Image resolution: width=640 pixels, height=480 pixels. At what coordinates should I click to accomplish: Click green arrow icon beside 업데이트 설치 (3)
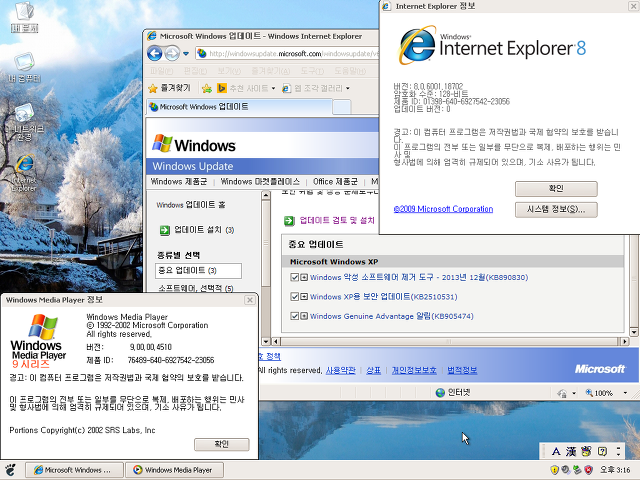[x=164, y=230]
